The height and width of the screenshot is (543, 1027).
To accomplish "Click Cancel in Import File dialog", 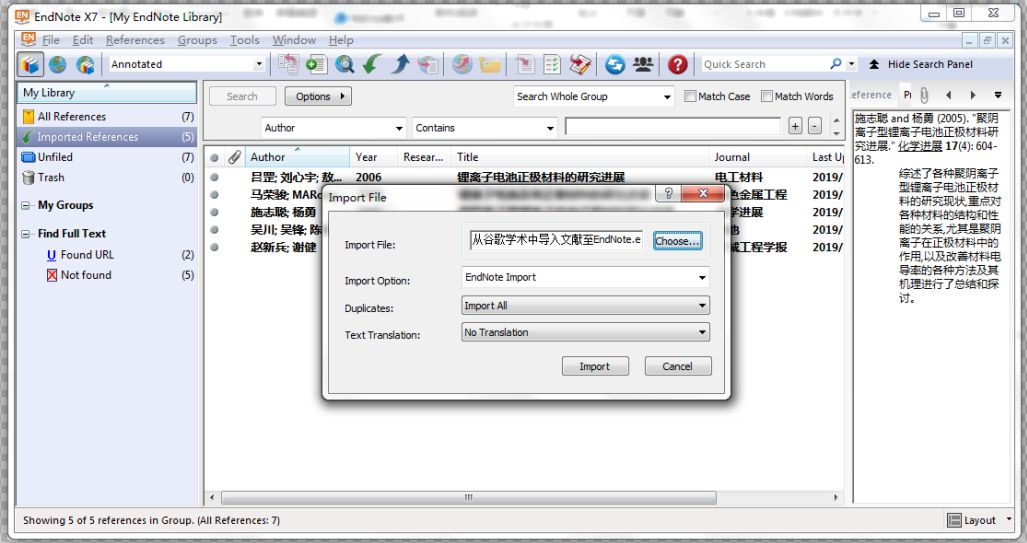I will point(677,367).
